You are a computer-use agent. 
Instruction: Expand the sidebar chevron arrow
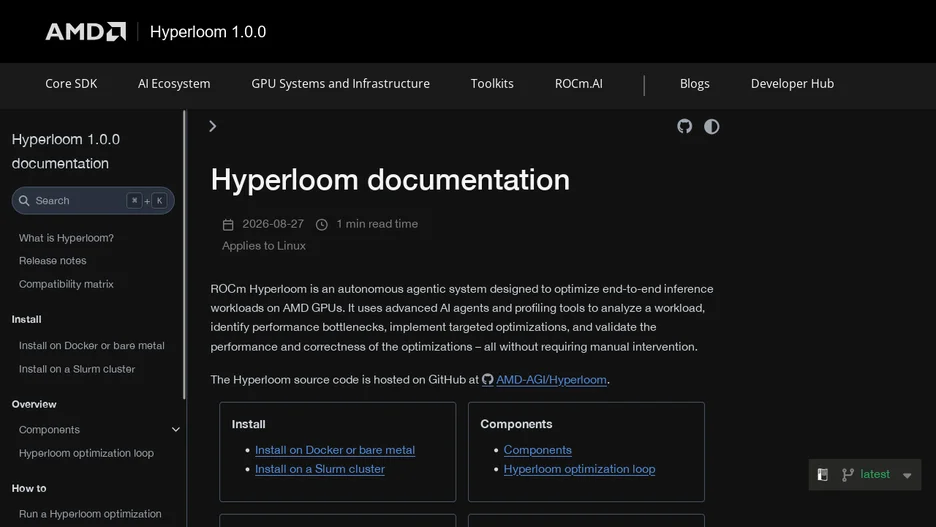(x=213, y=126)
